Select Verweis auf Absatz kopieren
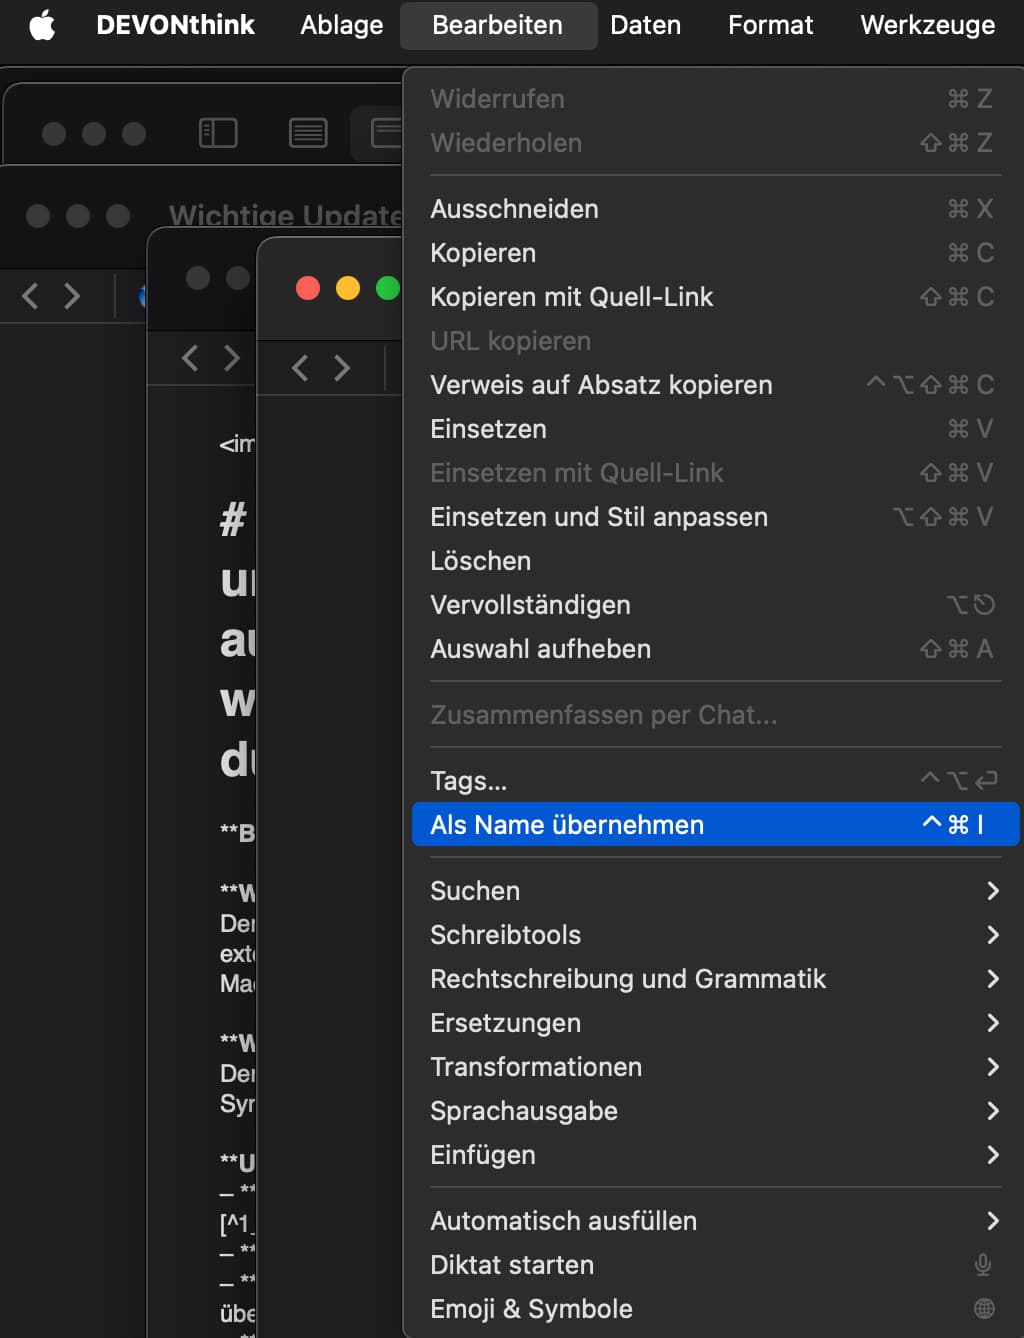1024x1338 pixels. coord(601,385)
